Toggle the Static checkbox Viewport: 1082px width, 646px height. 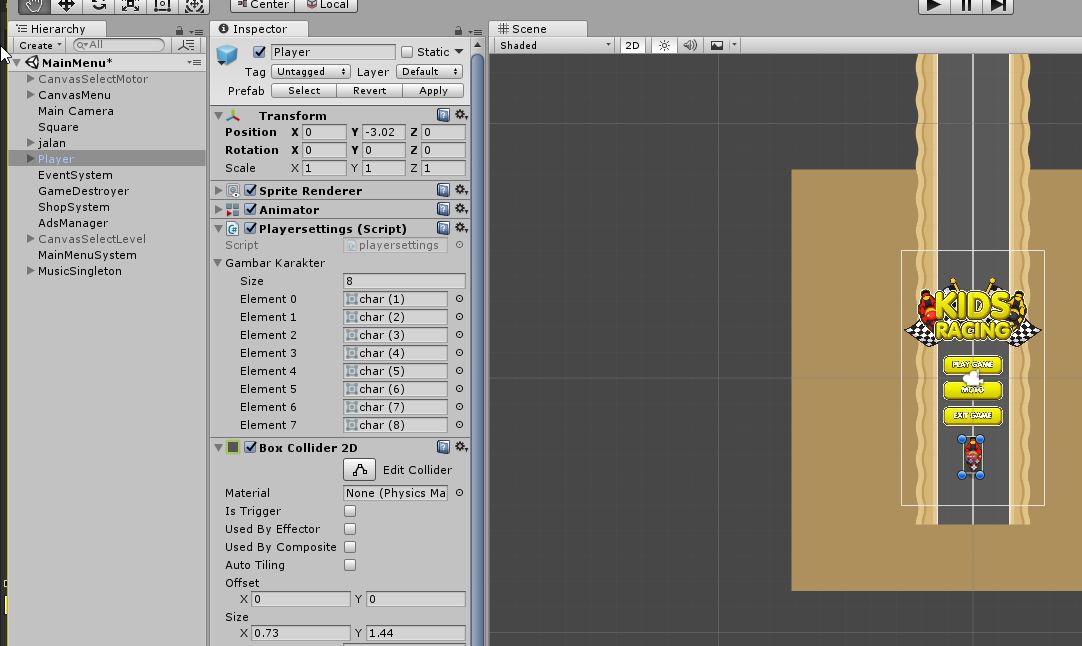click(x=407, y=52)
